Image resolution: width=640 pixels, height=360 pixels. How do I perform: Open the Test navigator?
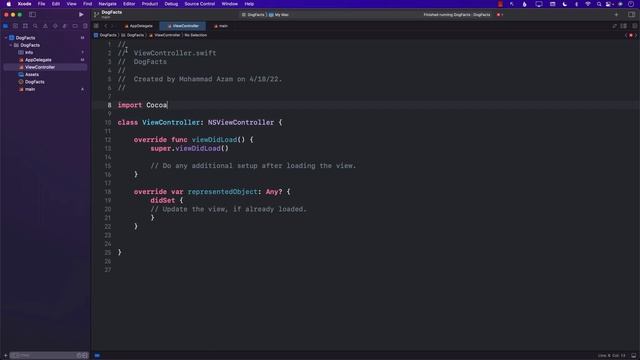click(55, 26)
